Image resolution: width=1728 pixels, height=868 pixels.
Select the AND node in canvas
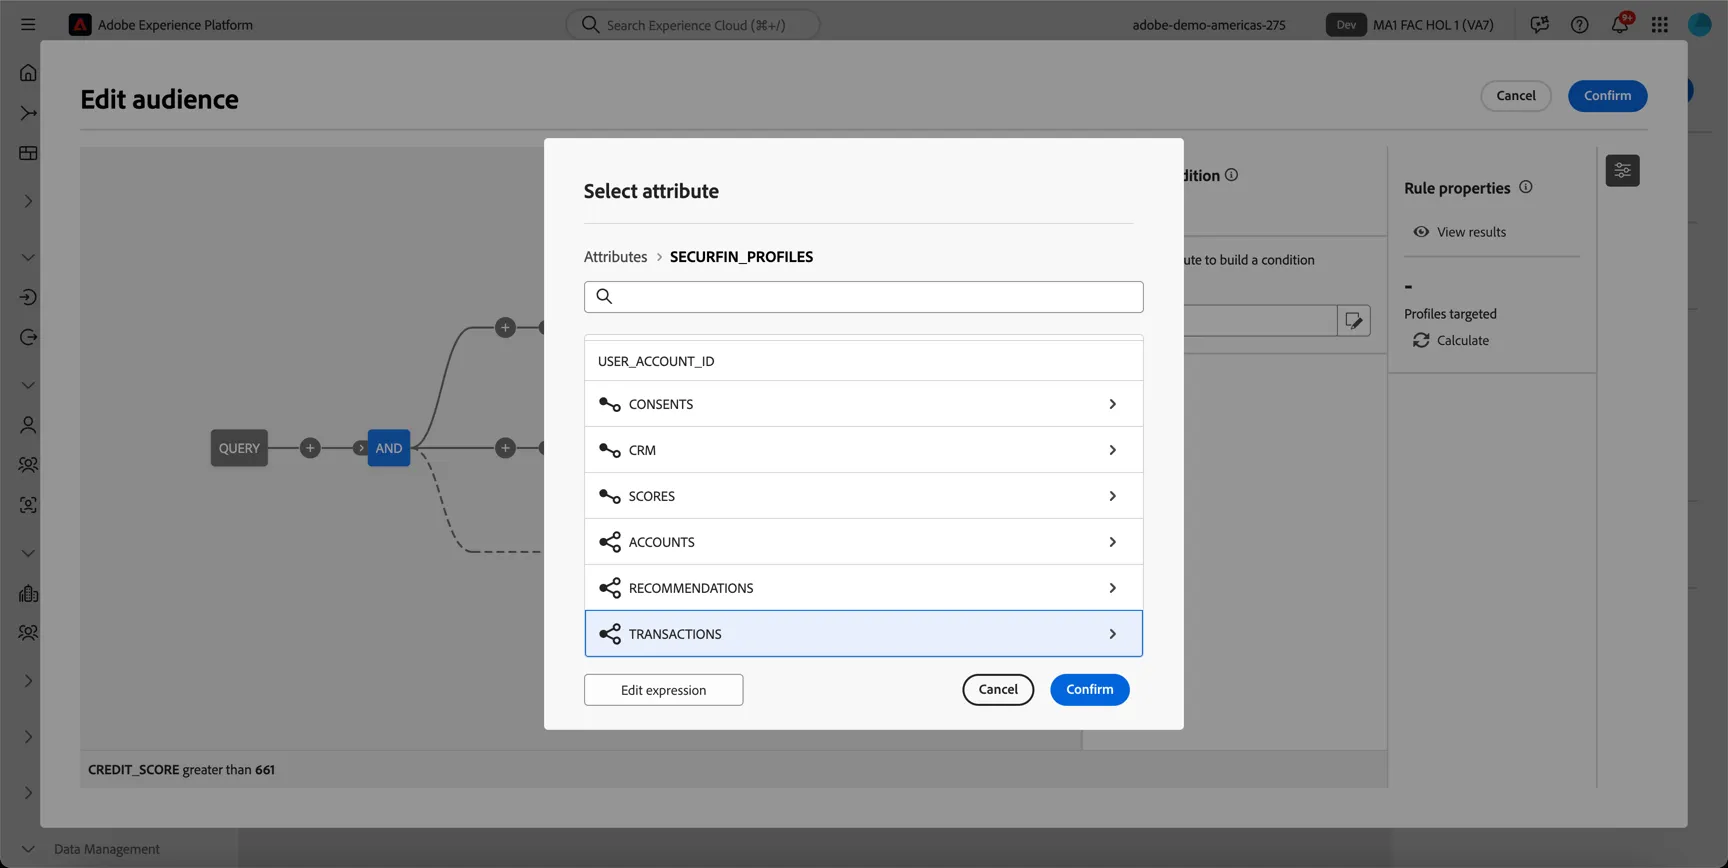[389, 448]
